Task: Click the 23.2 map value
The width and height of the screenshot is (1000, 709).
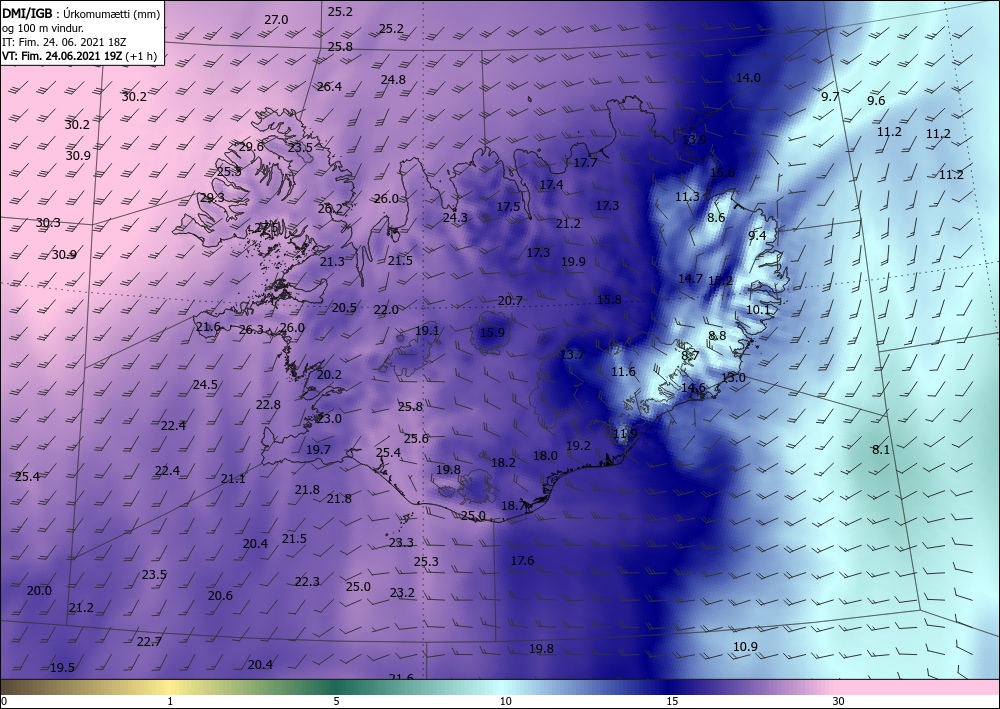Action: (x=402, y=592)
